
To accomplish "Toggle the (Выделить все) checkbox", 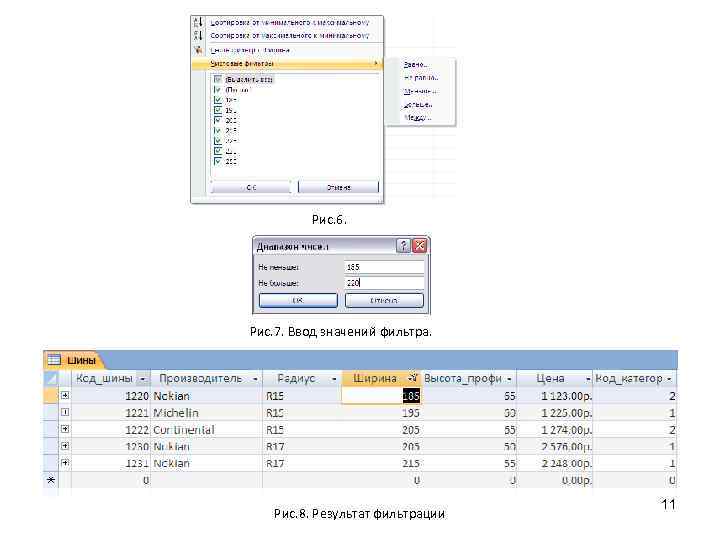I will (218, 79).
